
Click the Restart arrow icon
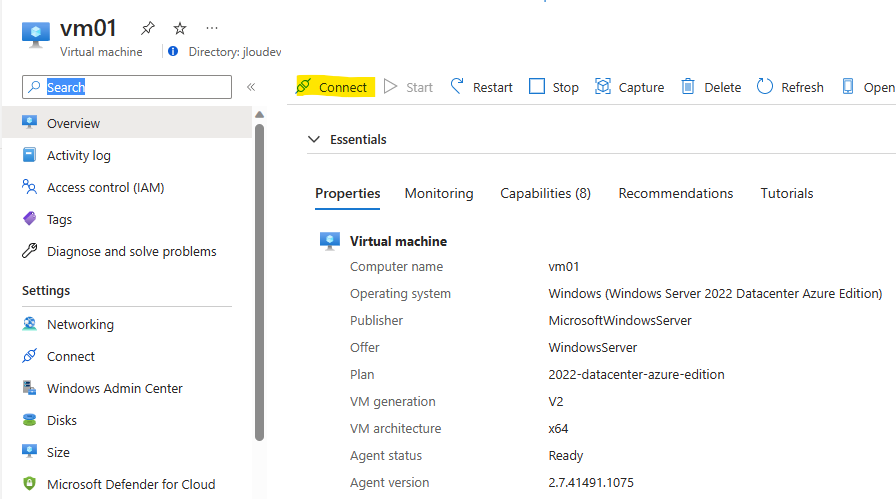pos(457,86)
